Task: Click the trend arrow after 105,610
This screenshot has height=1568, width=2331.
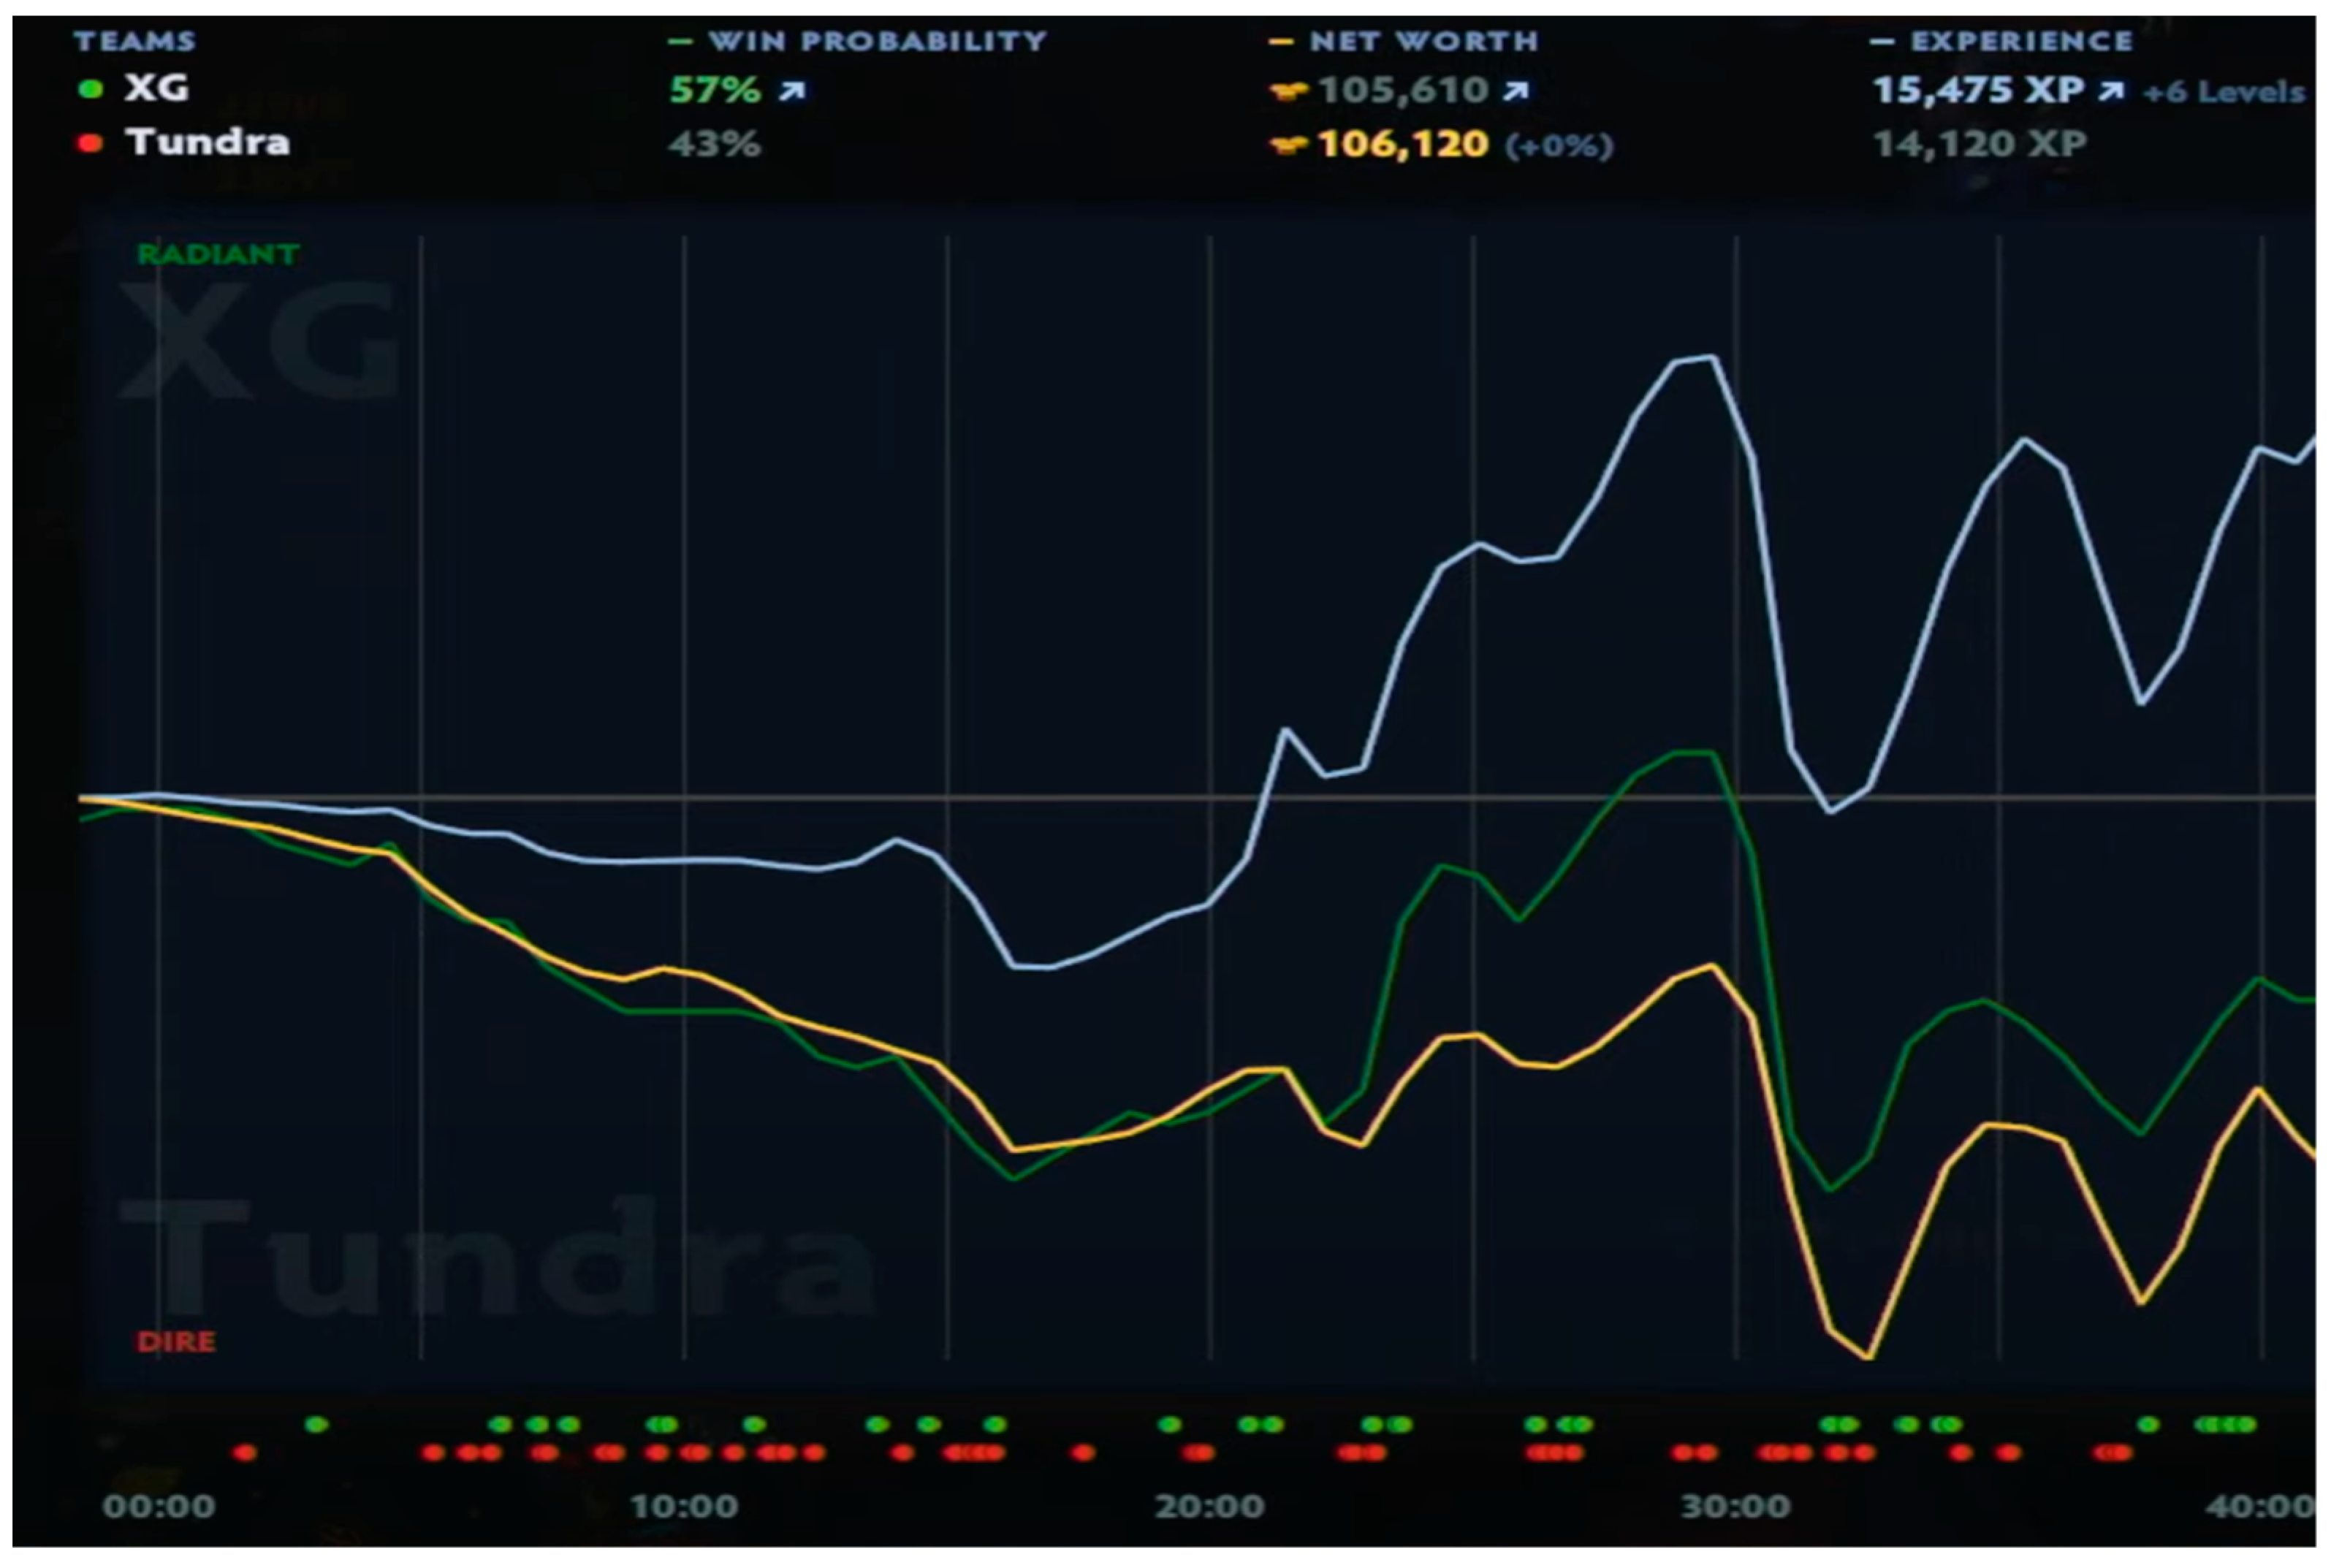Action: tap(1516, 92)
